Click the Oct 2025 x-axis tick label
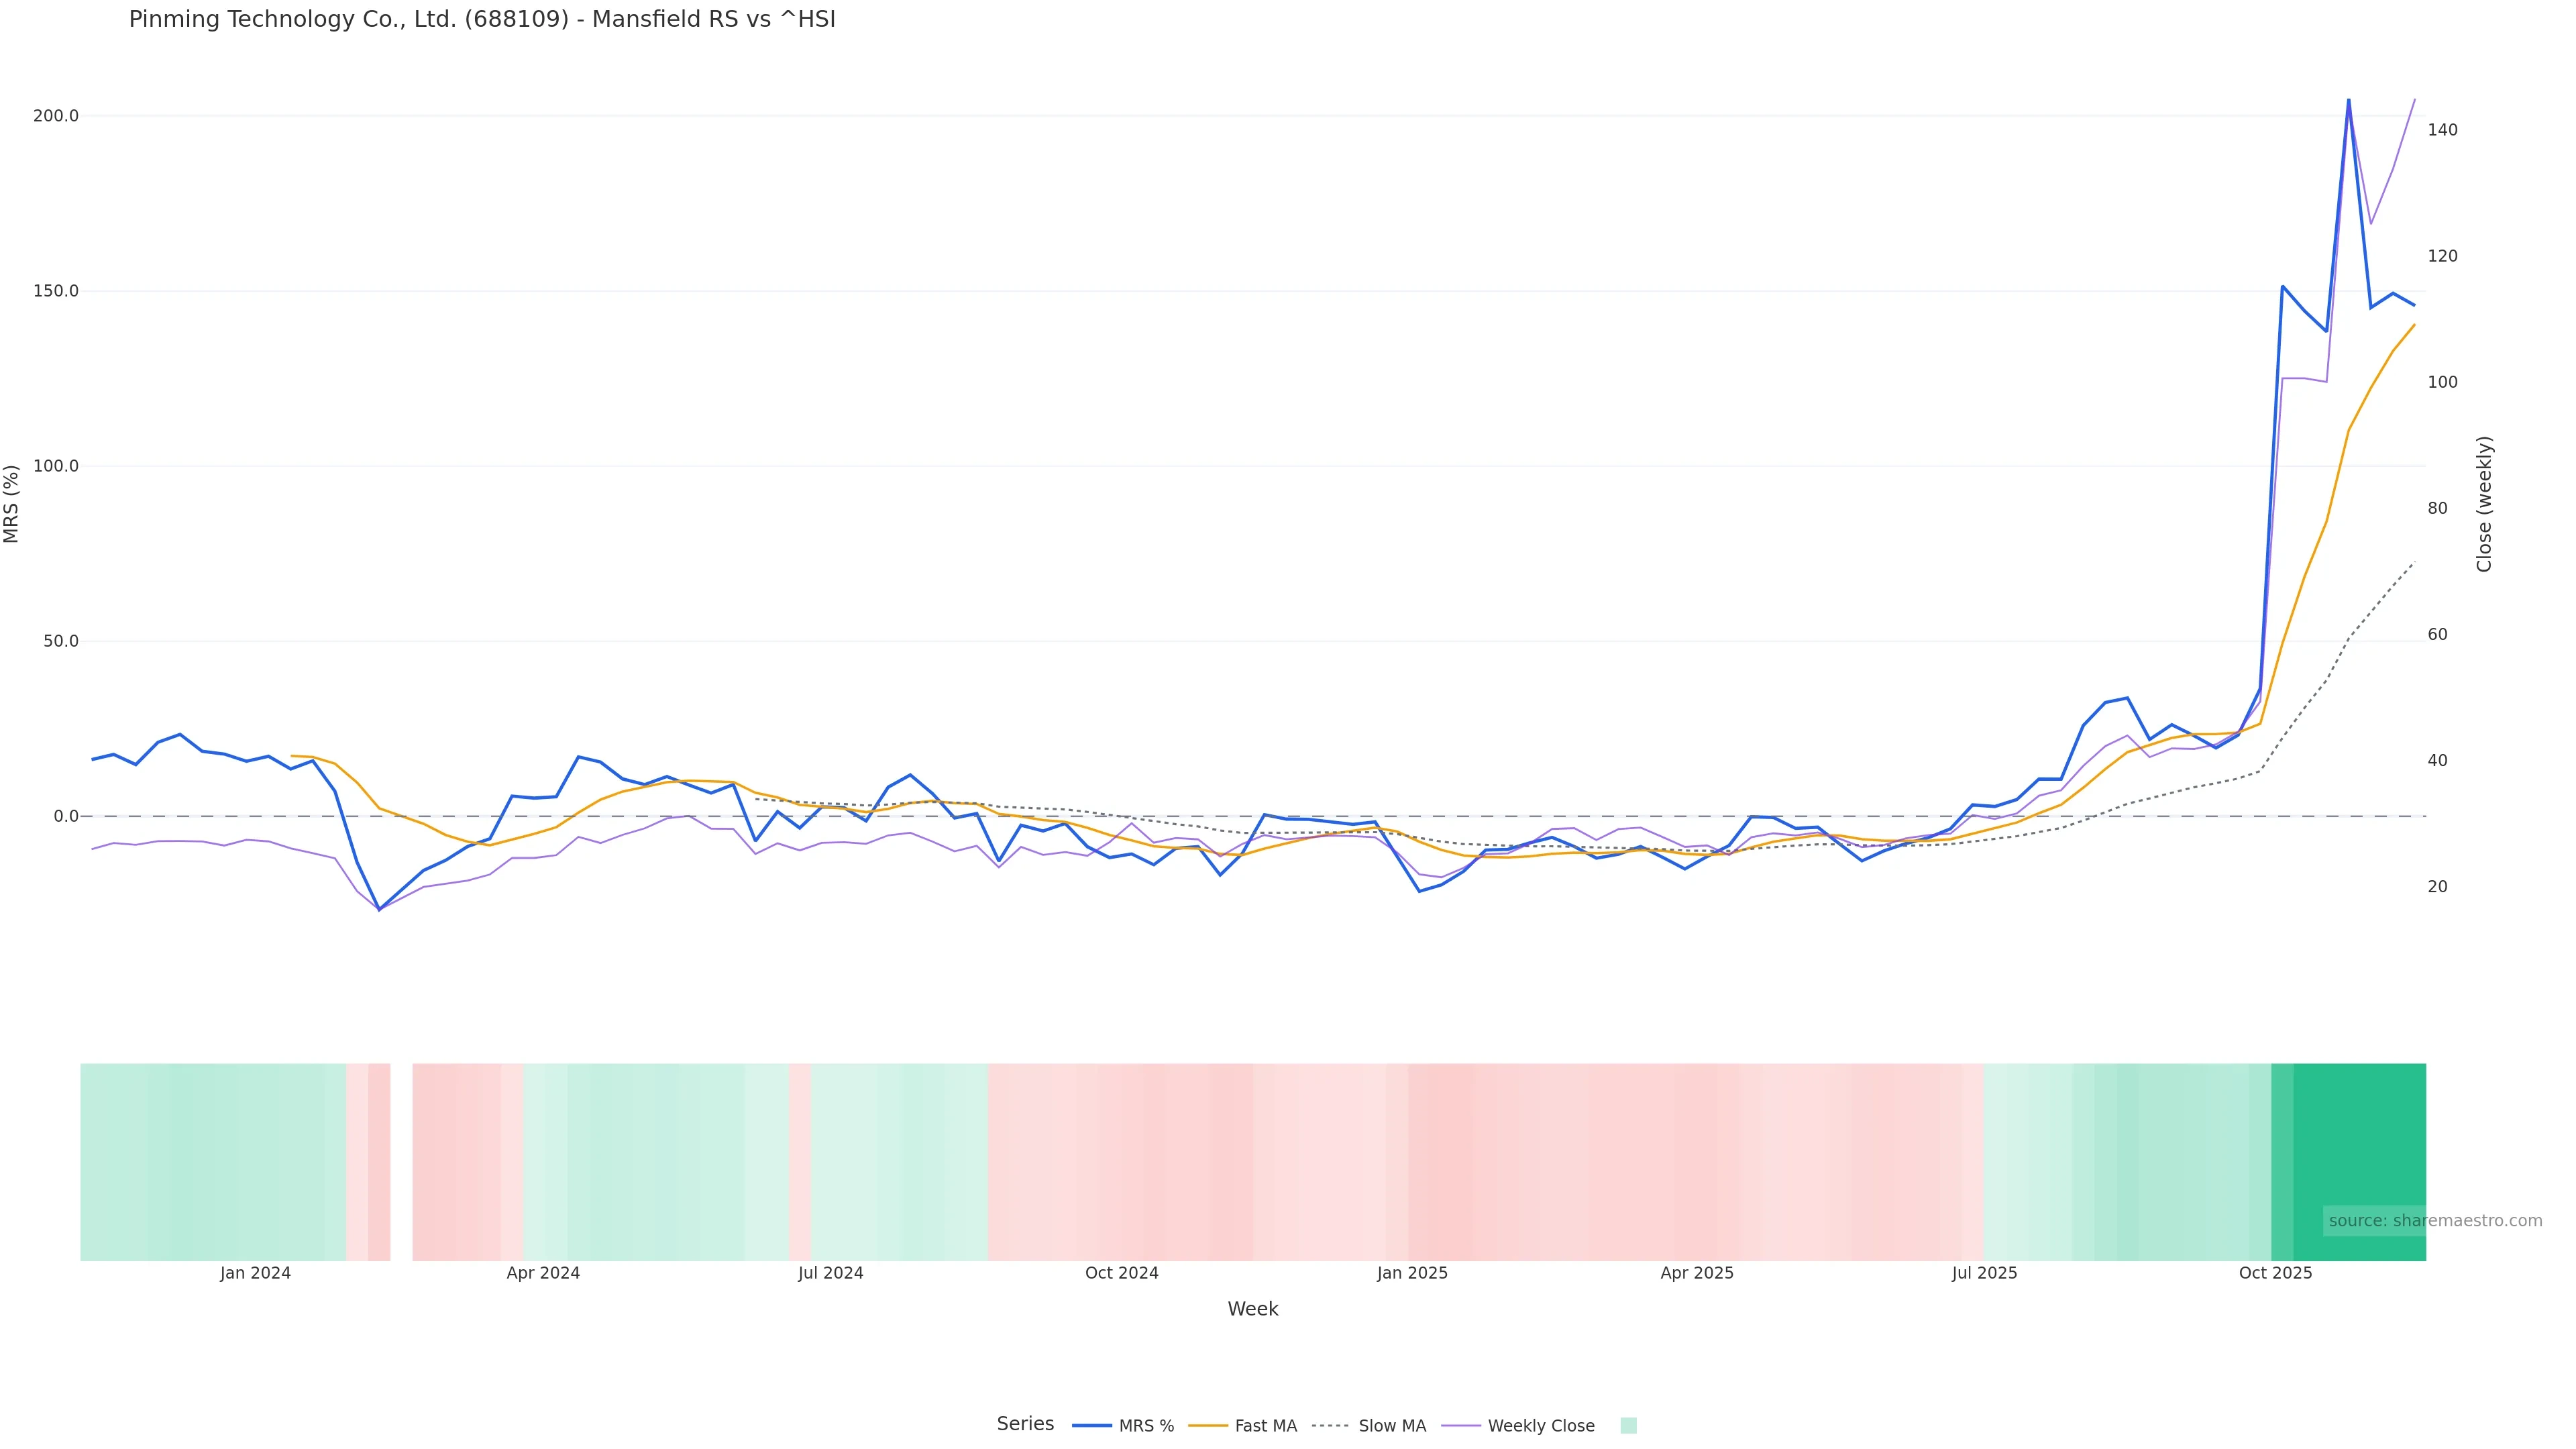 (2276, 1273)
